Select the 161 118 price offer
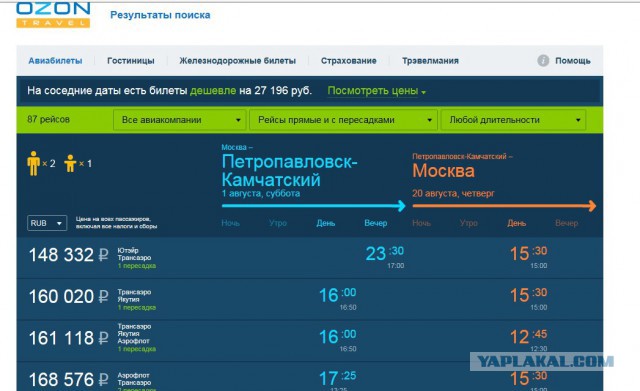The width and height of the screenshot is (640, 391). point(61,338)
